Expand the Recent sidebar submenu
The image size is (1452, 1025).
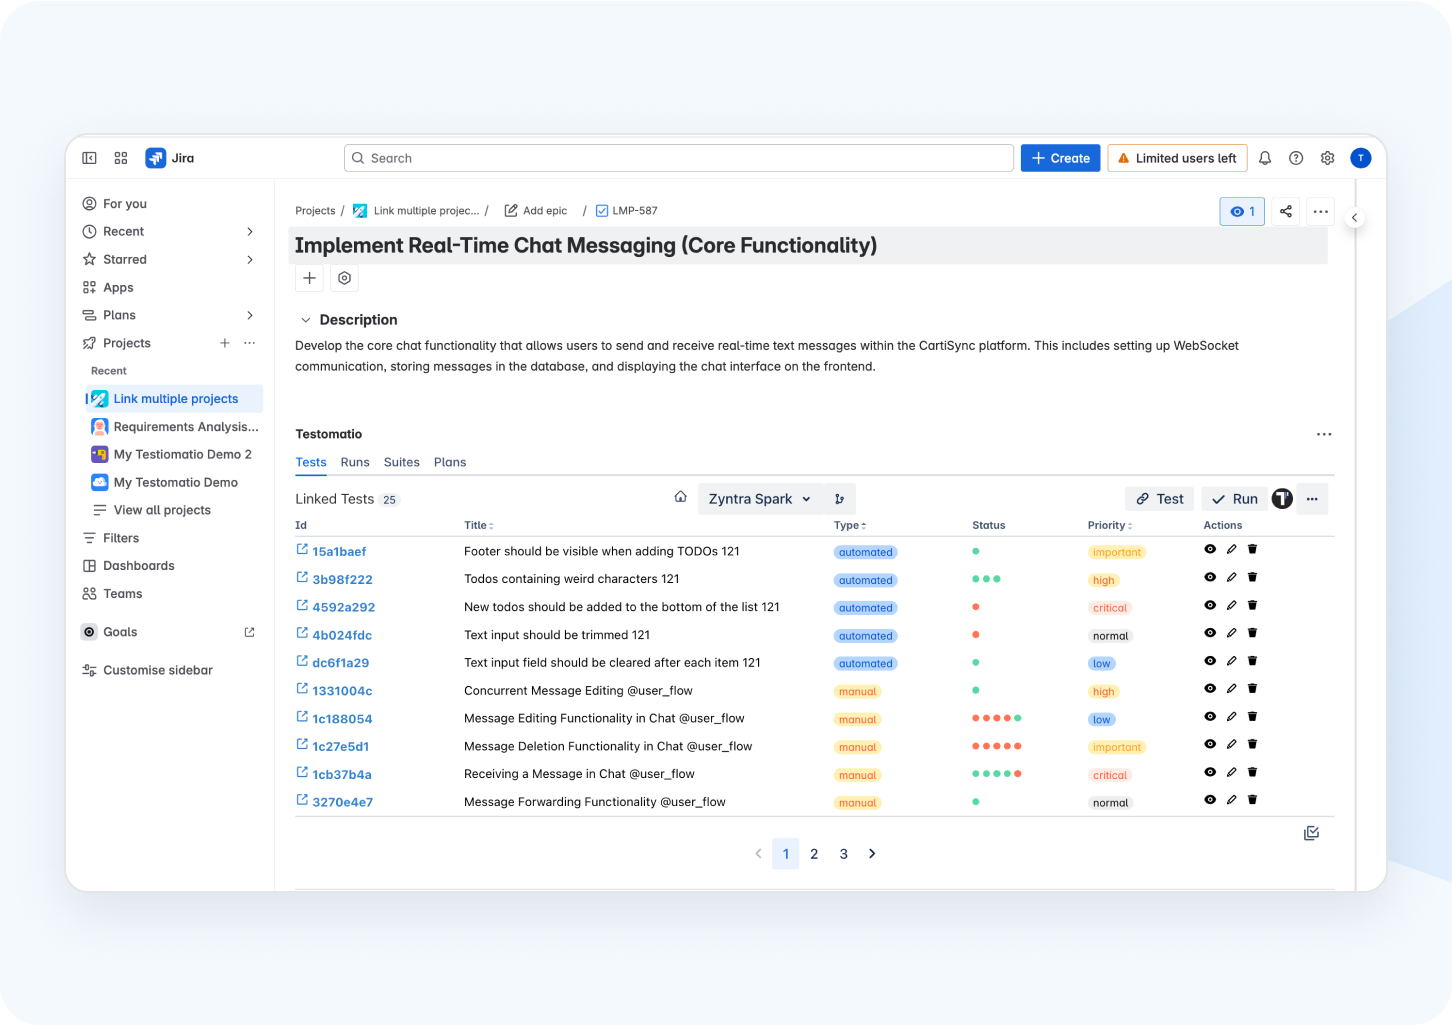coord(250,231)
